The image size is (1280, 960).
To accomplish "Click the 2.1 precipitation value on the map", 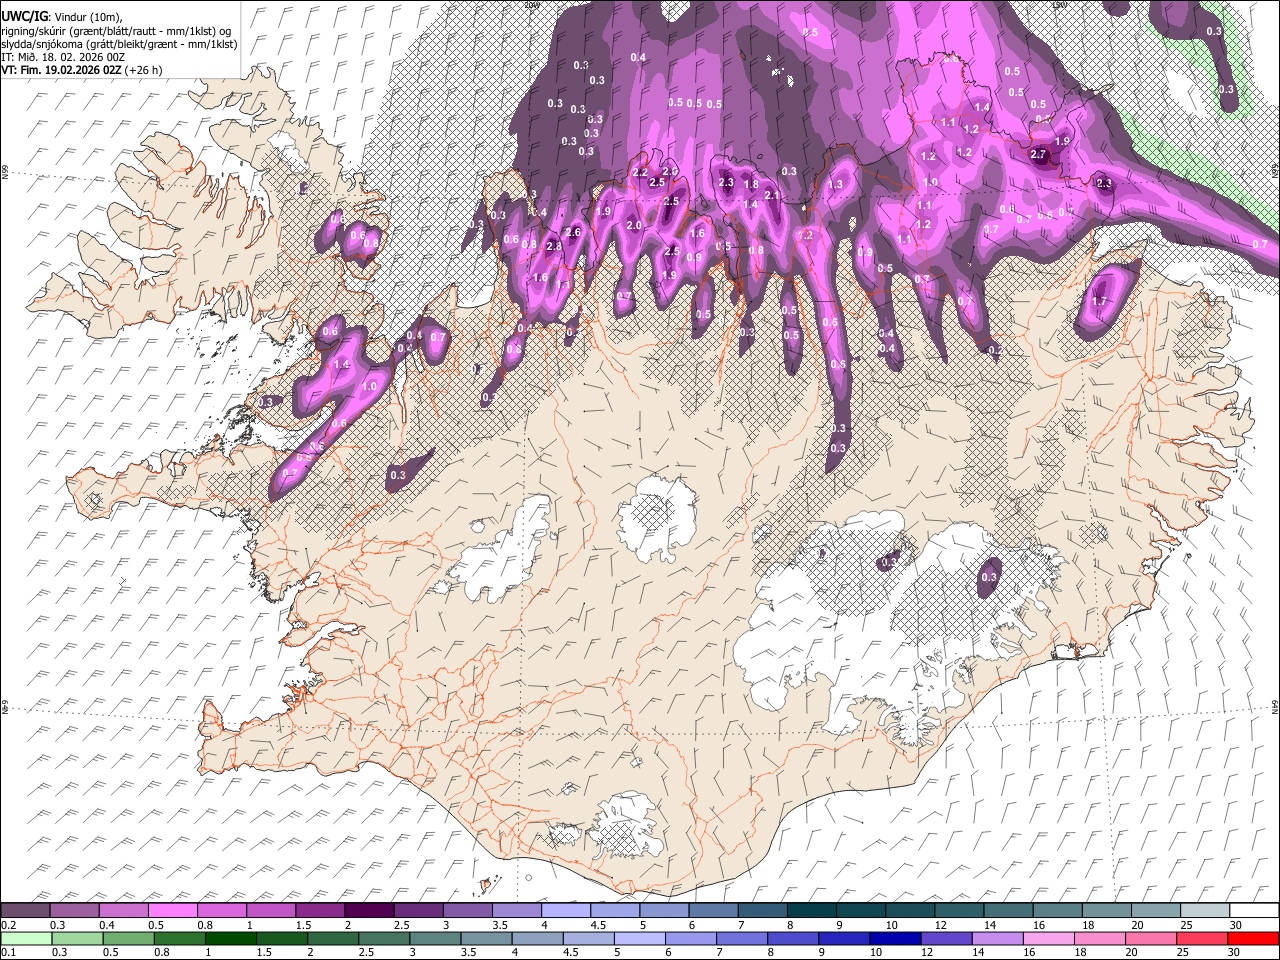I will click(771, 196).
